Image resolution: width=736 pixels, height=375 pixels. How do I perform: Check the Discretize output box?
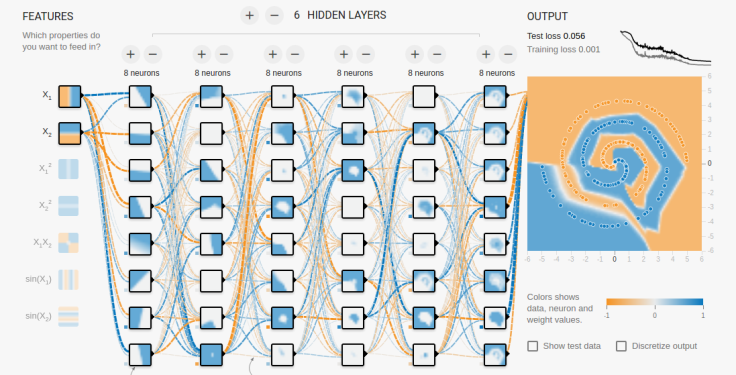coord(621,346)
